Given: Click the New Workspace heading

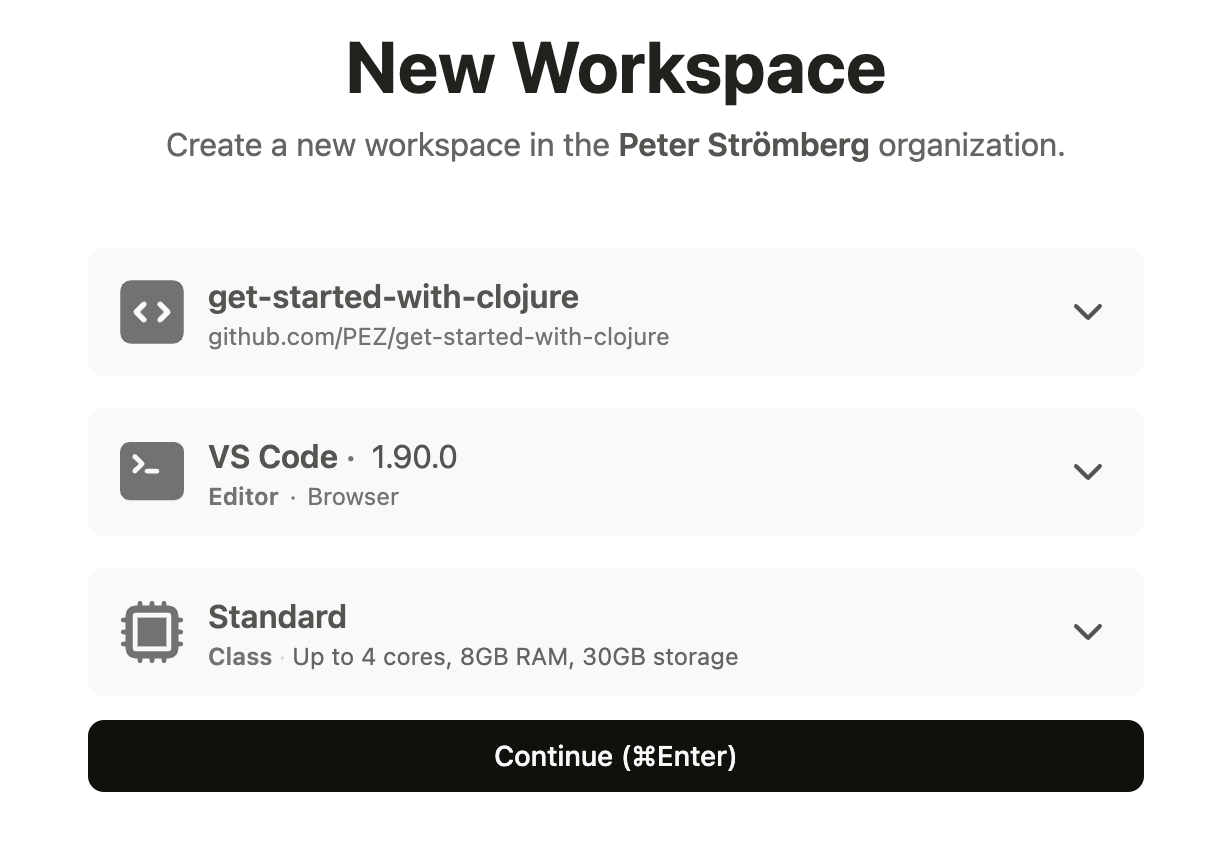Looking at the screenshot, I should 616,68.
